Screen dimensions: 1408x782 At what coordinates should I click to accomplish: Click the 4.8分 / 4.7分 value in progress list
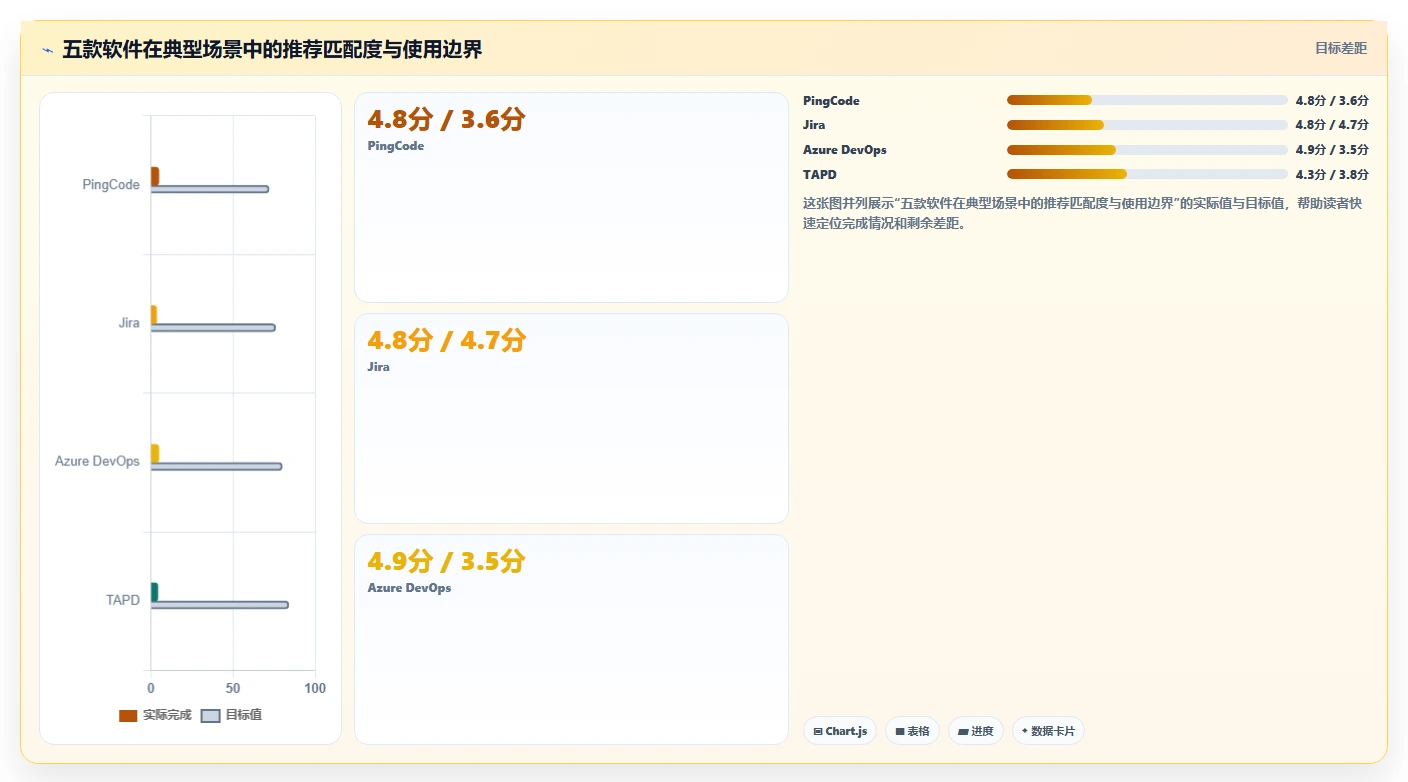tap(1332, 125)
